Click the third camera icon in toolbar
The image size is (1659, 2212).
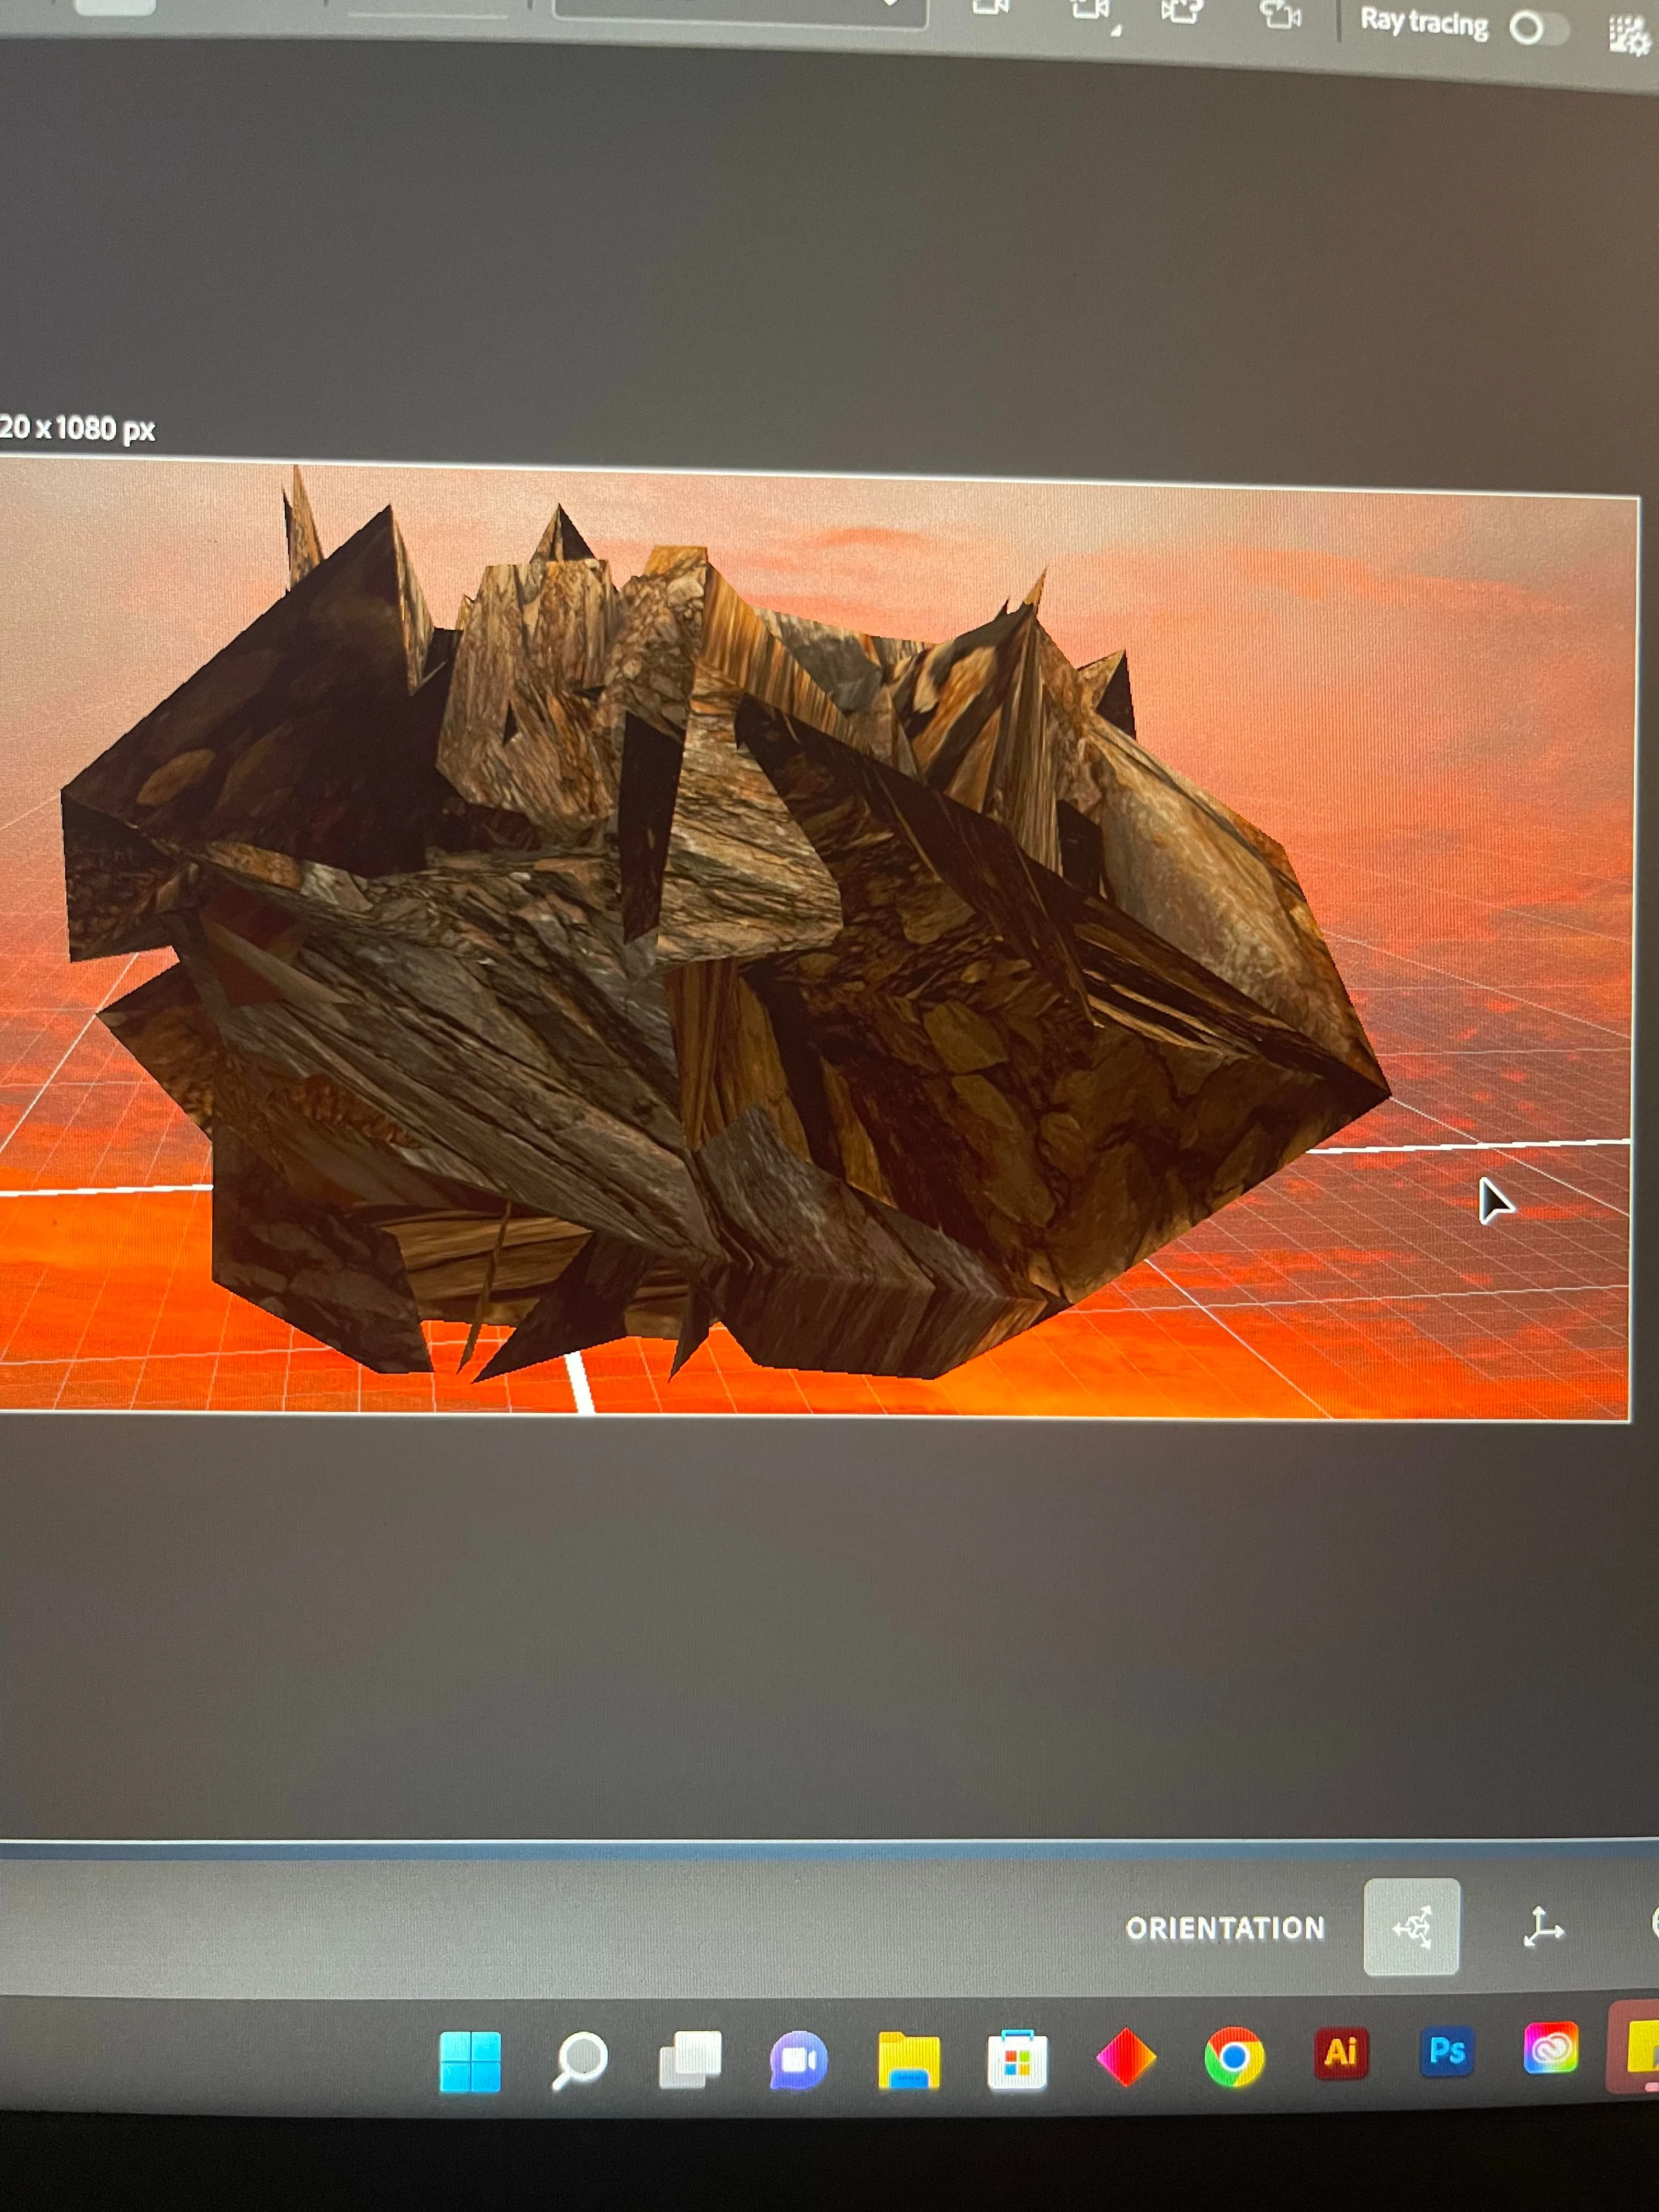coord(1181,12)
